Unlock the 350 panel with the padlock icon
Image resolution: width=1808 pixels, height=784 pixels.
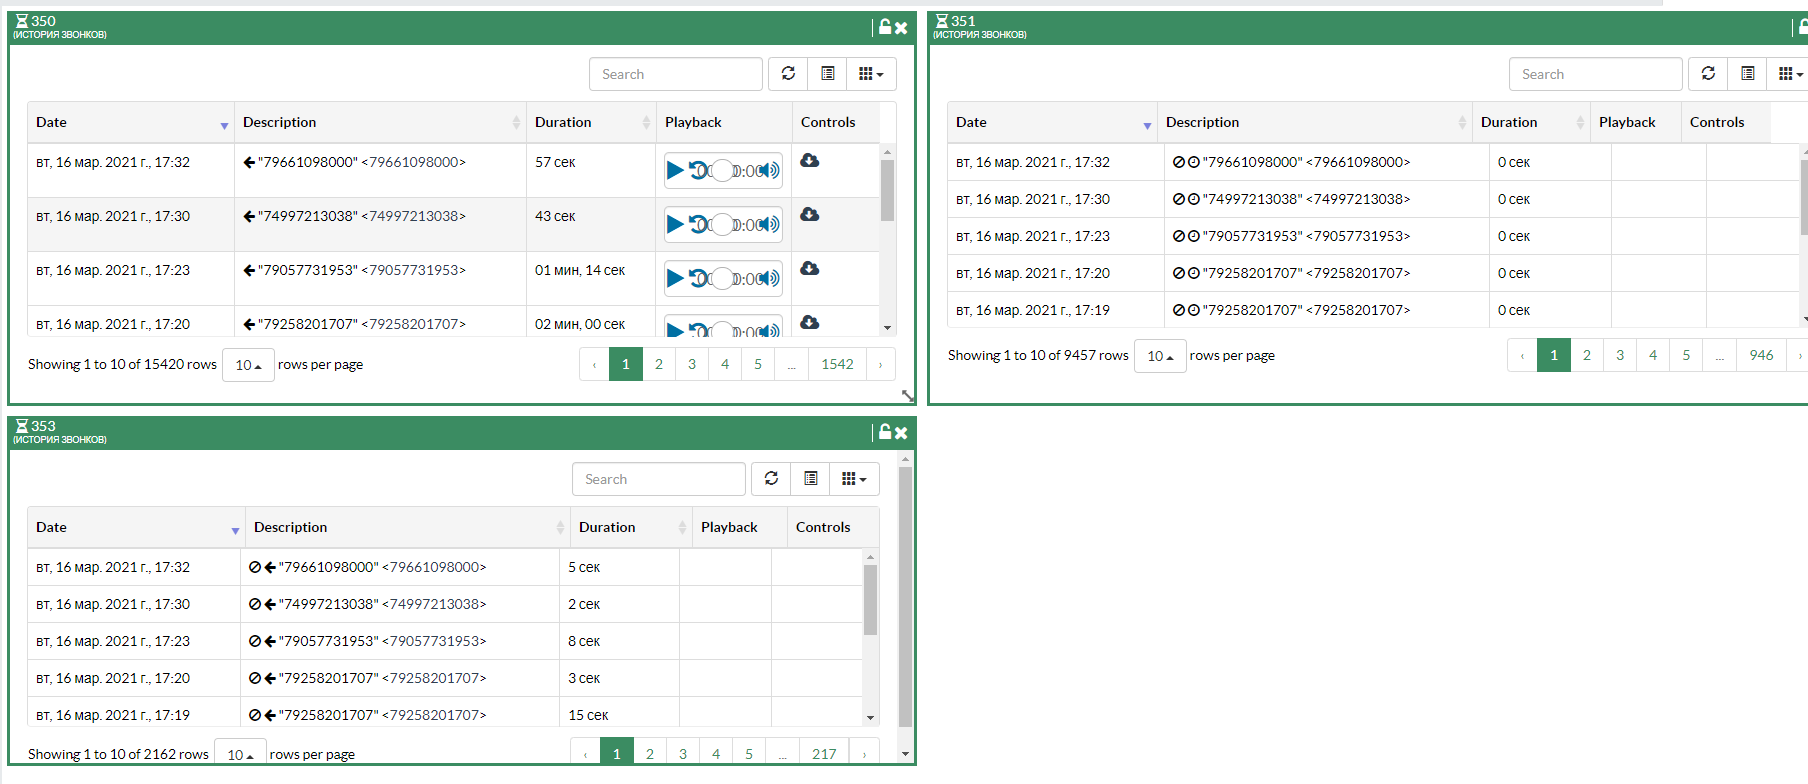point(885,27)
